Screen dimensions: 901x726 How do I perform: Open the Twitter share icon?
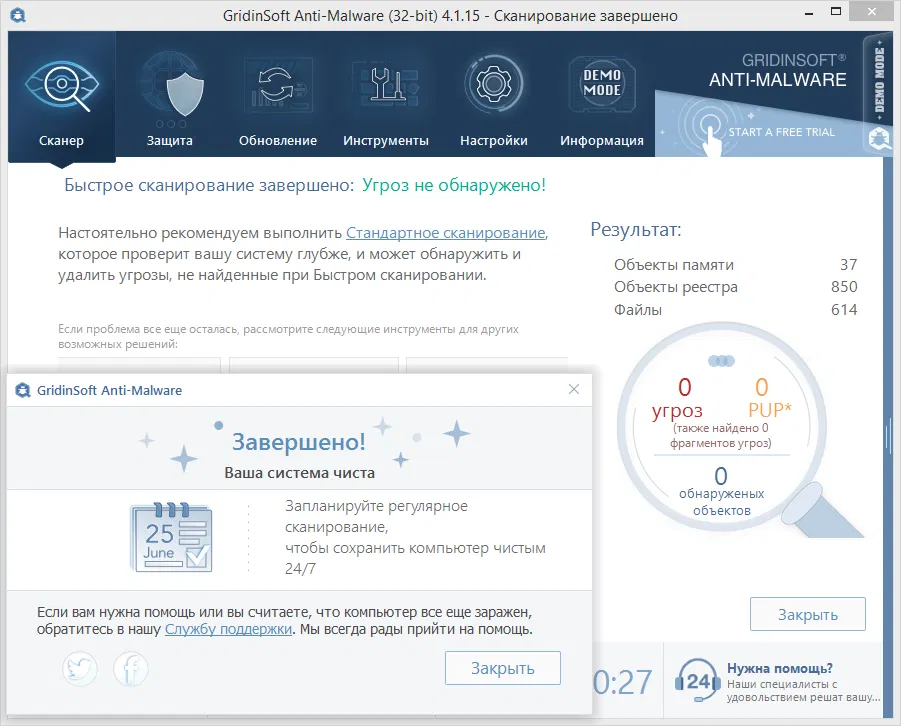point(80,669)
